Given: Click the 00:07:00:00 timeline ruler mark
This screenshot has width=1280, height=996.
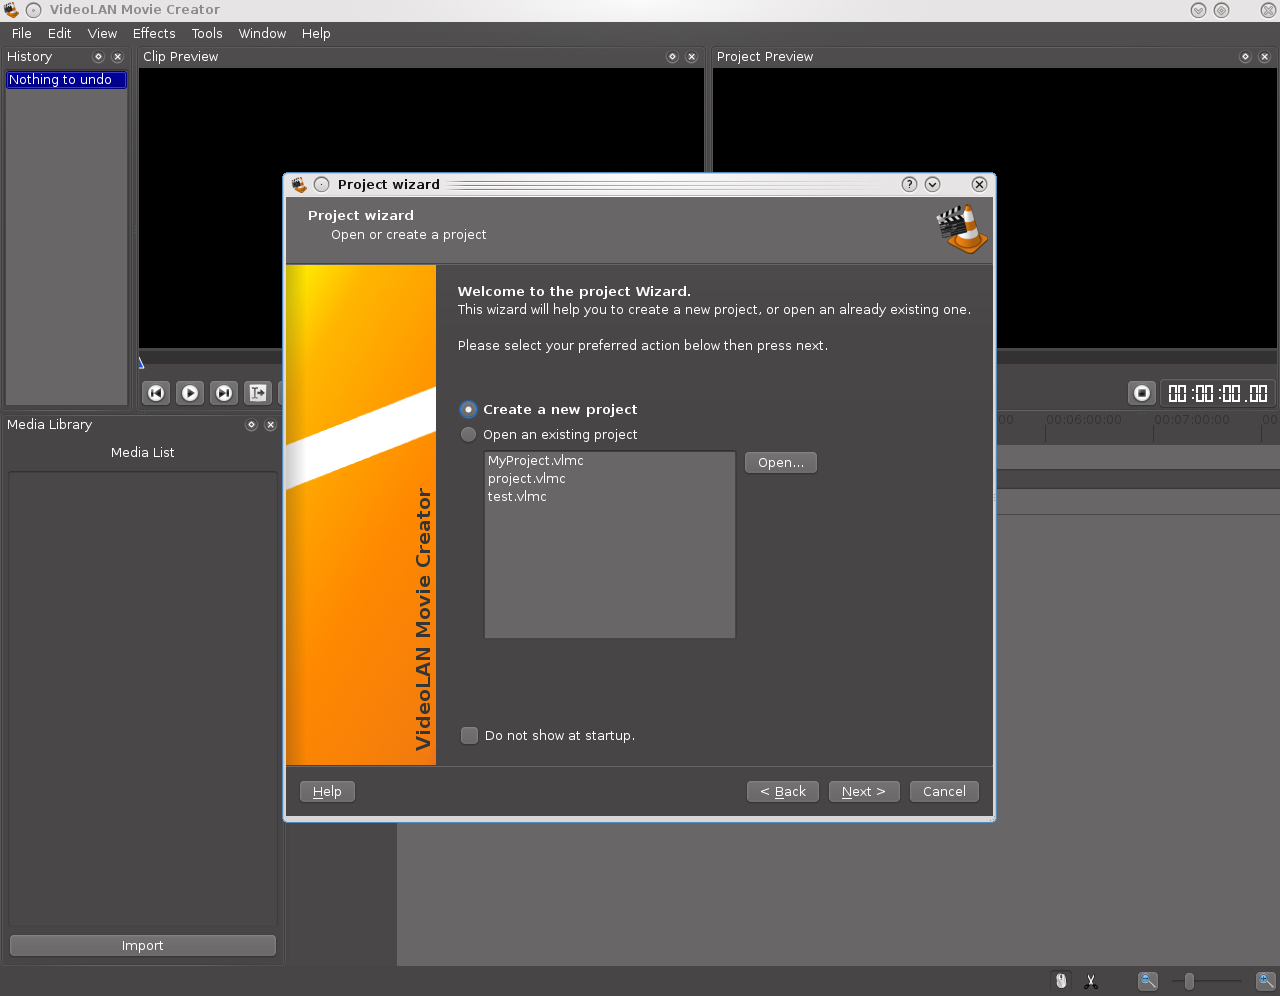Looking at the screenshot, I should pyautogui.click(x=1192, y=420).
